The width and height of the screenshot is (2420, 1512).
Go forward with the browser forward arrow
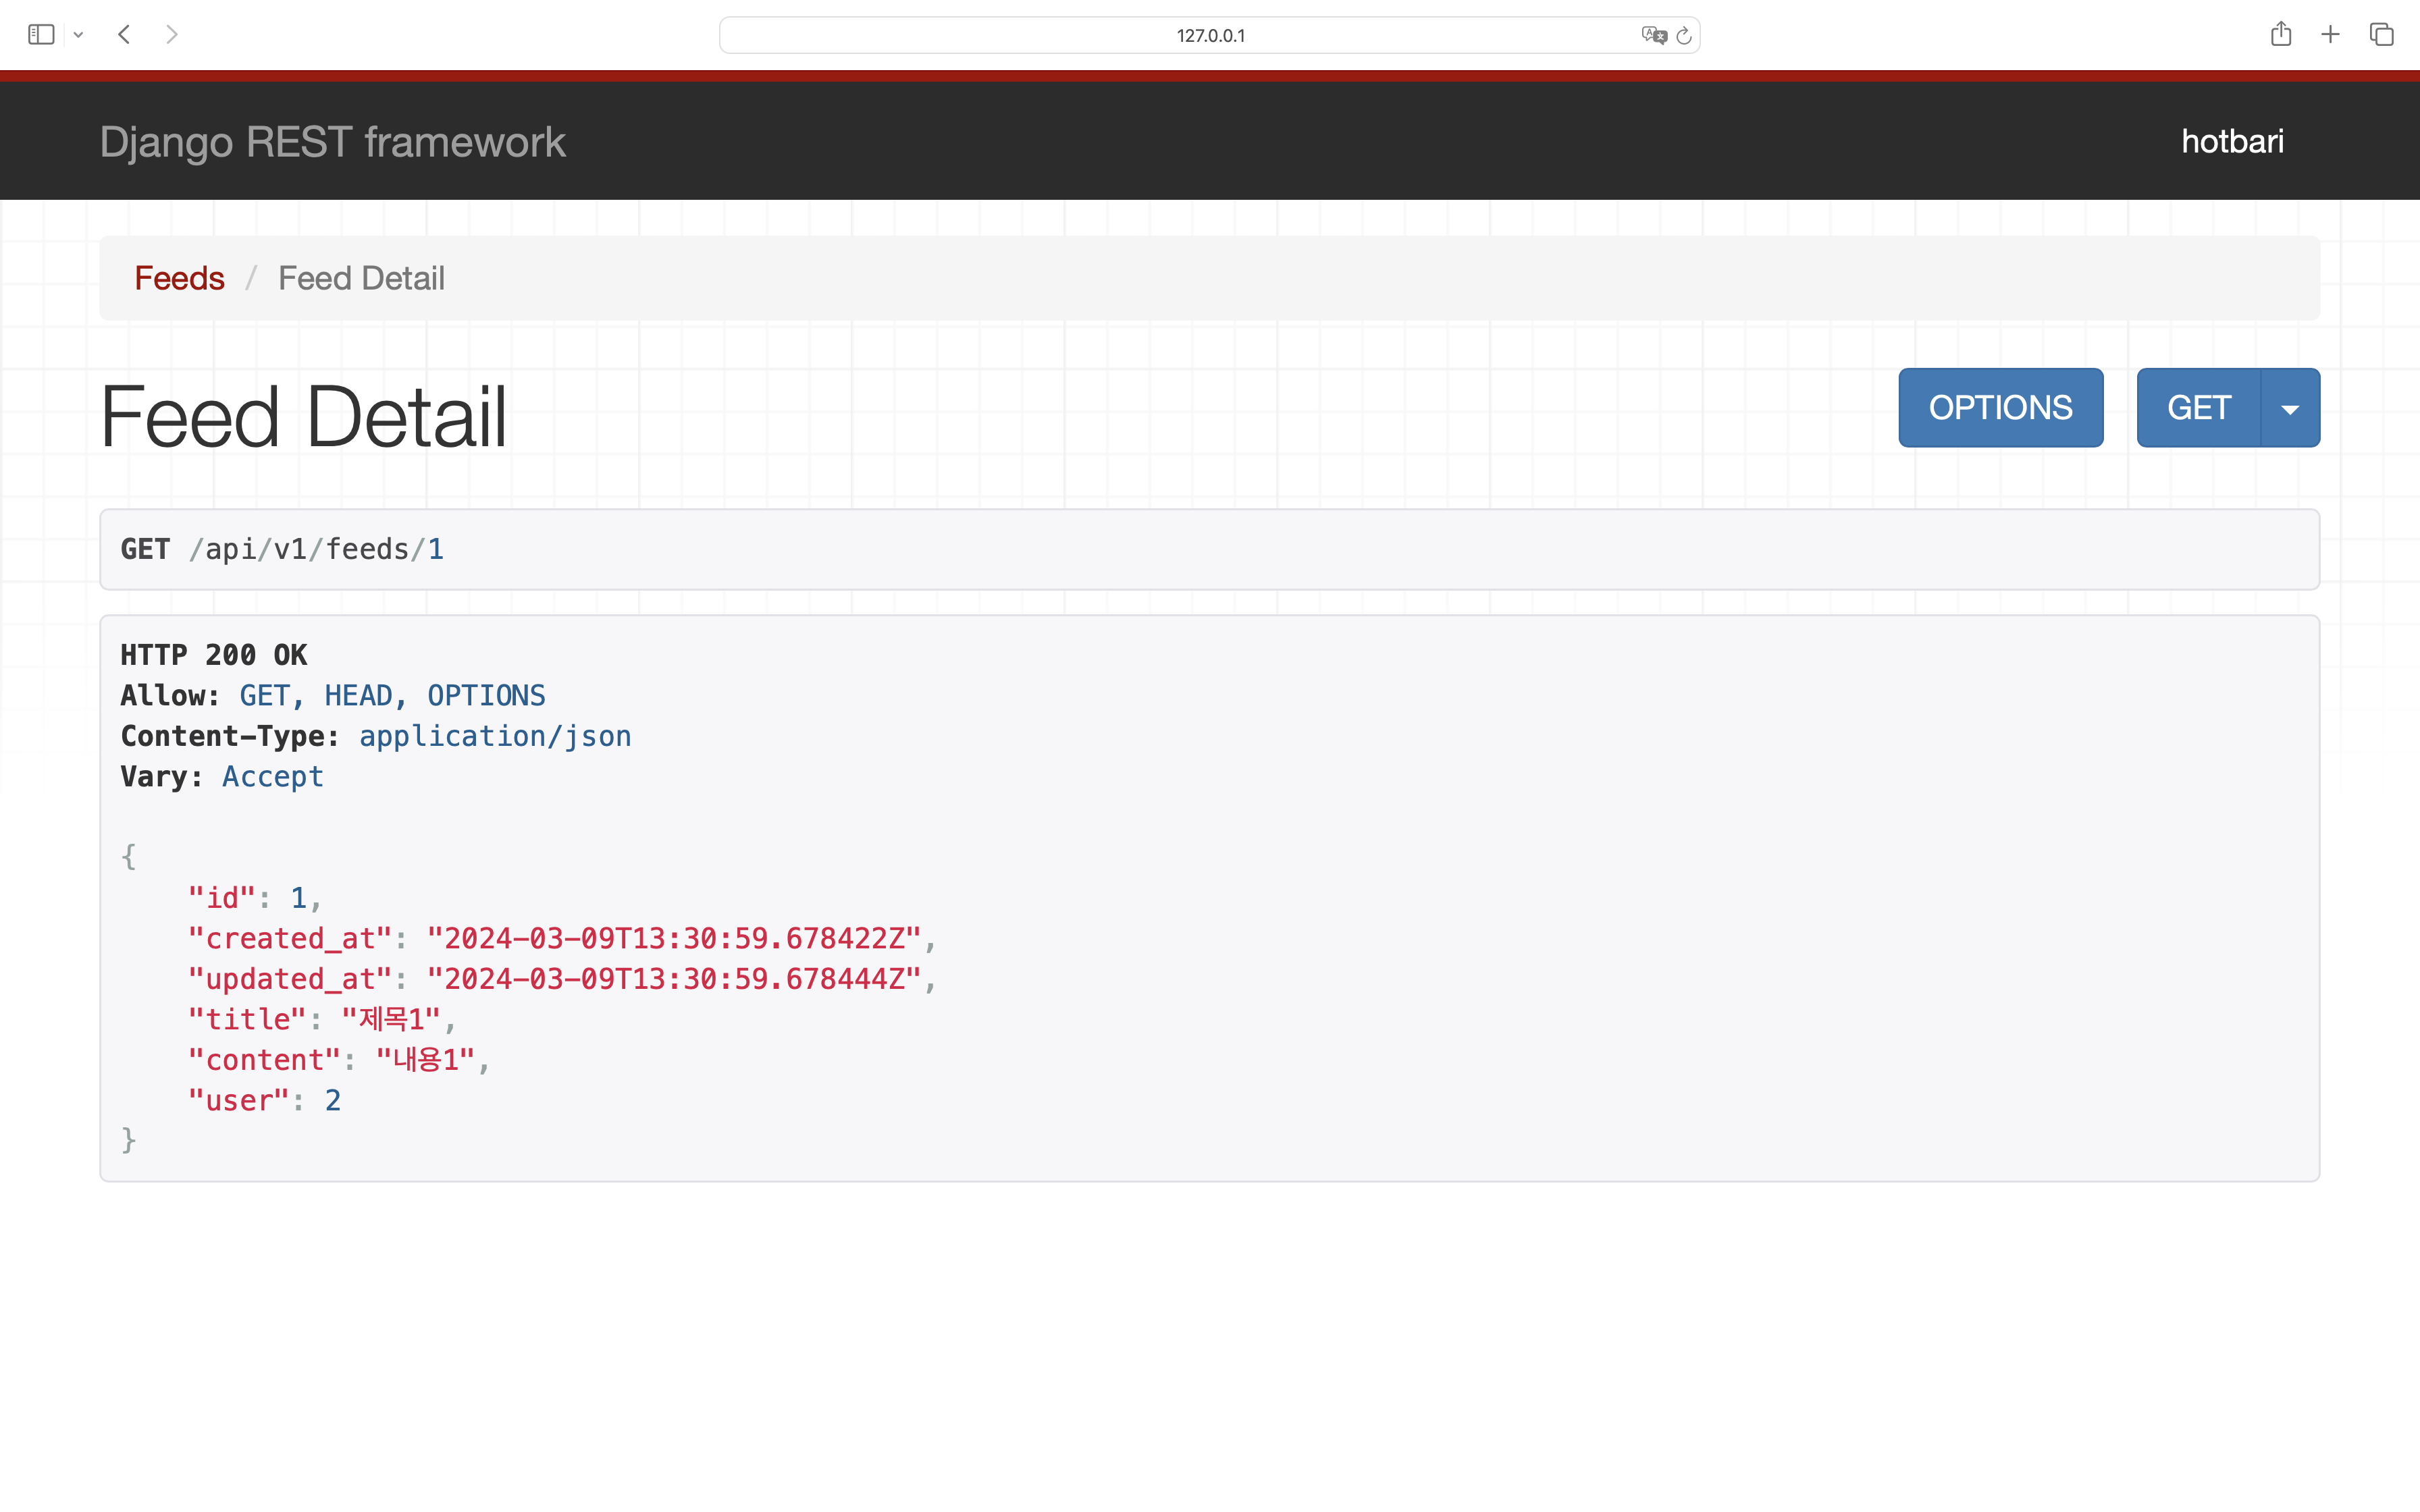coord(172,35)
